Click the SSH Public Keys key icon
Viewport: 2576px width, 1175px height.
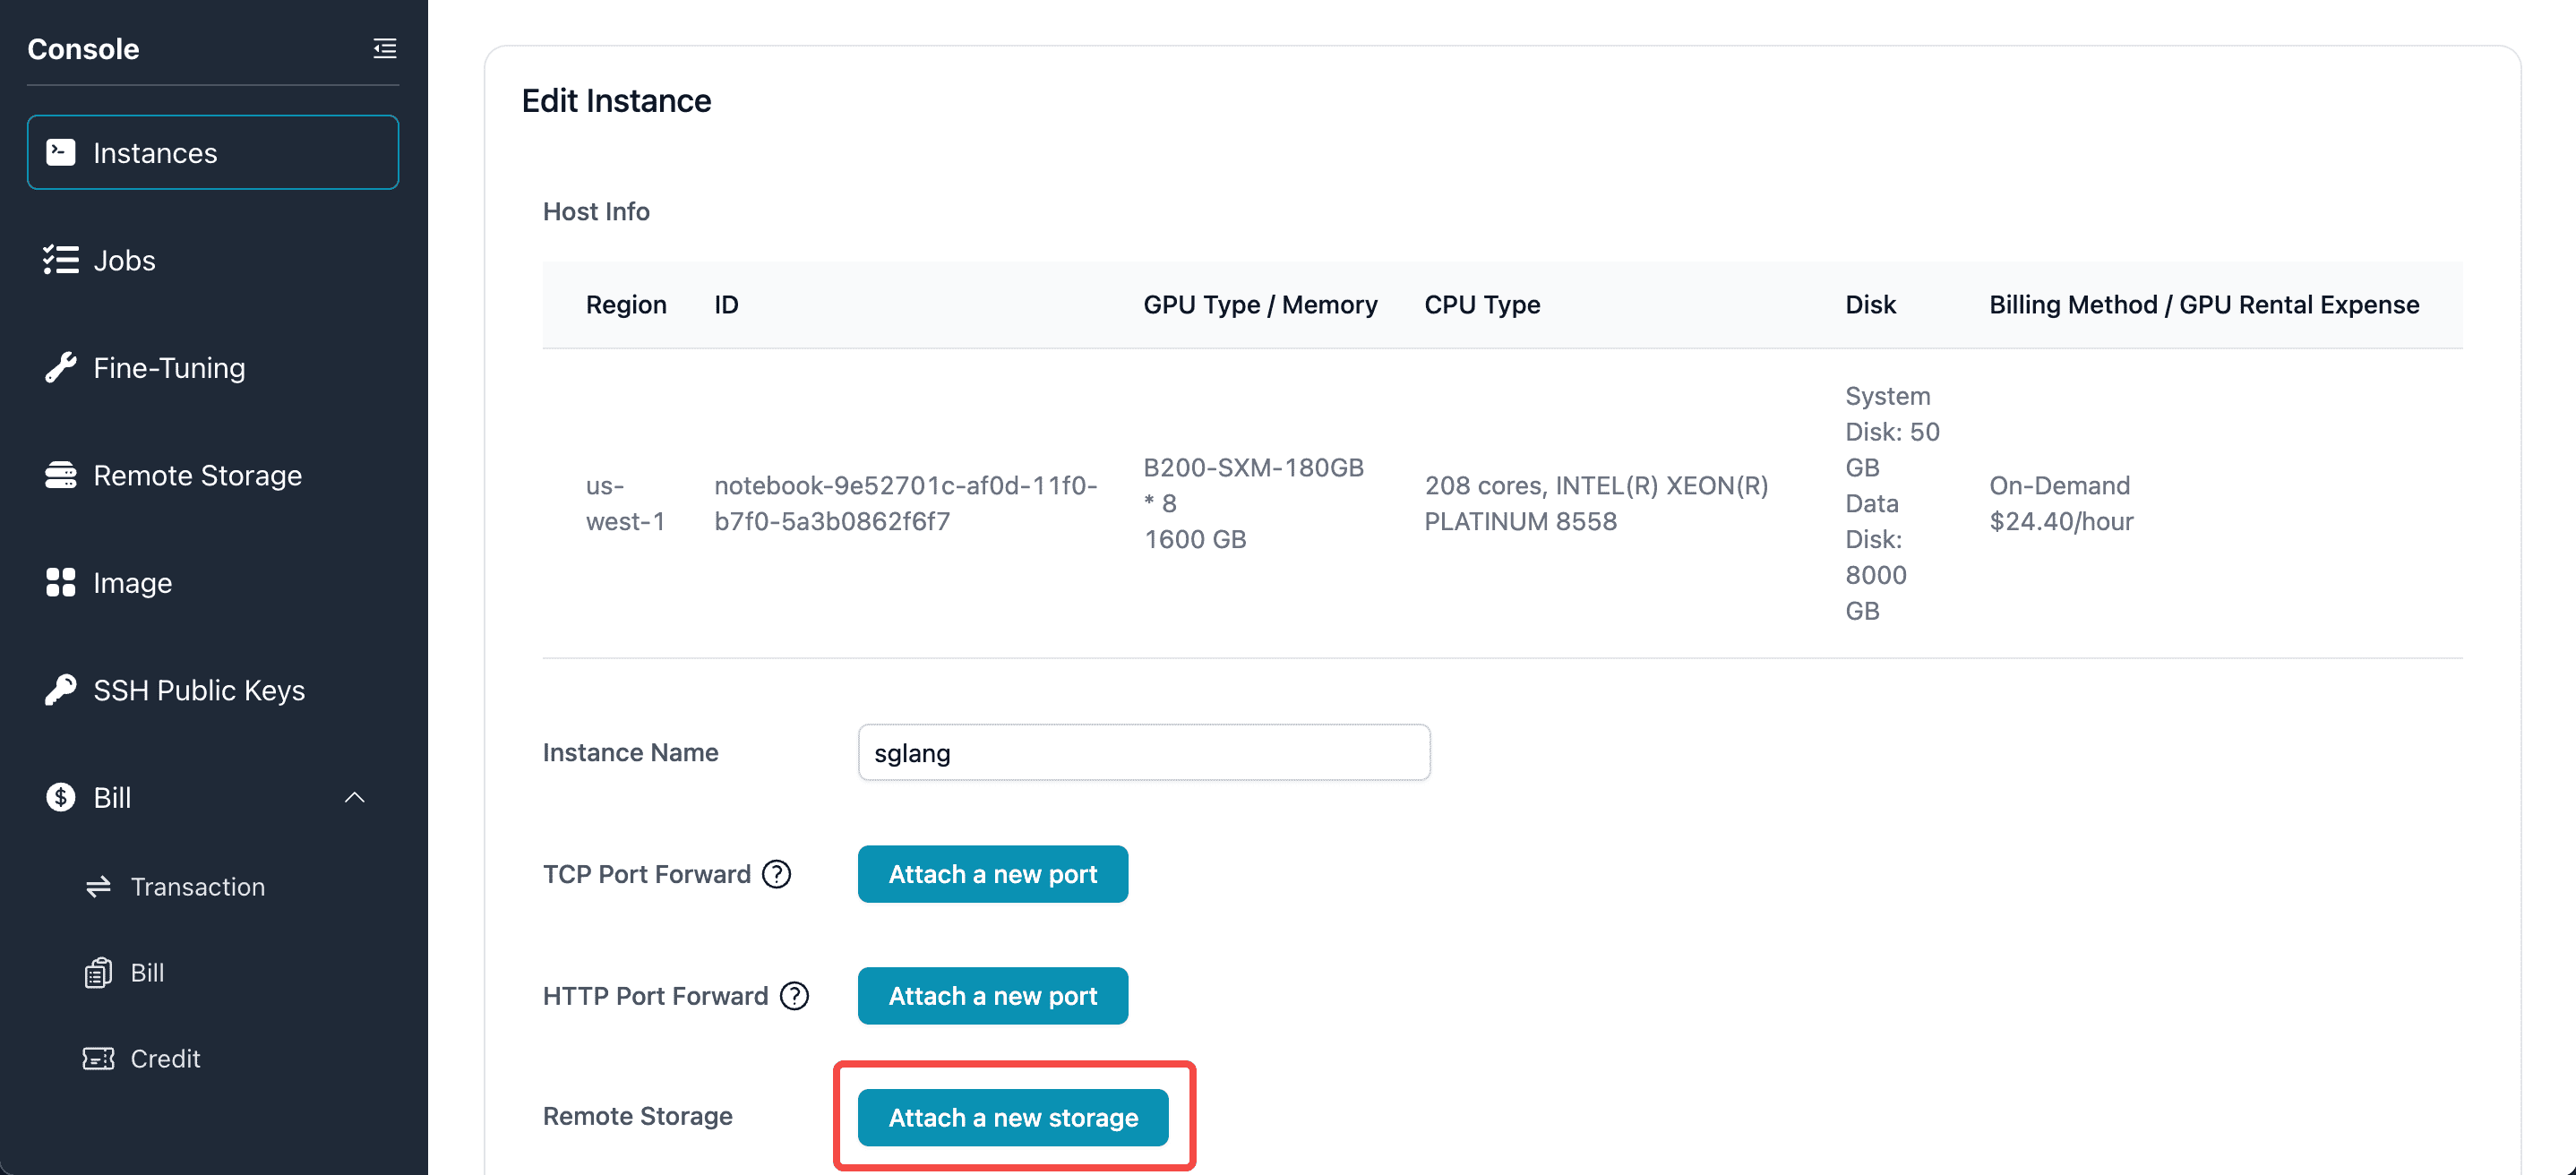(60, 690)
